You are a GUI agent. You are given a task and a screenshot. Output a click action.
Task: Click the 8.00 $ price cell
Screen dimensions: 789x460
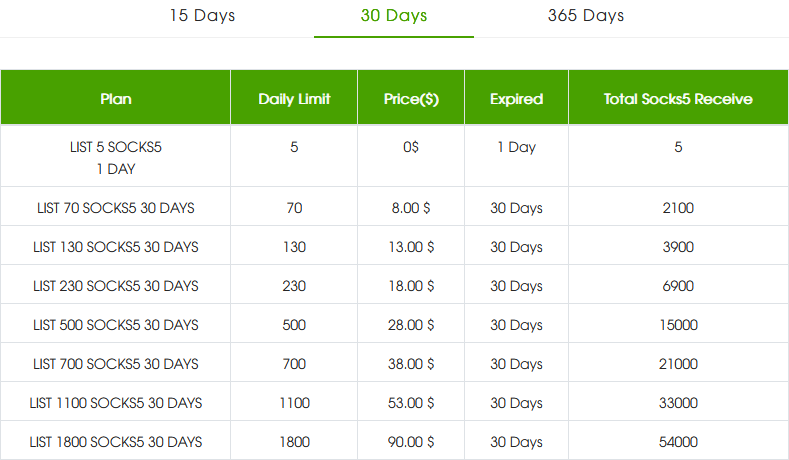(x=410, y=208)
